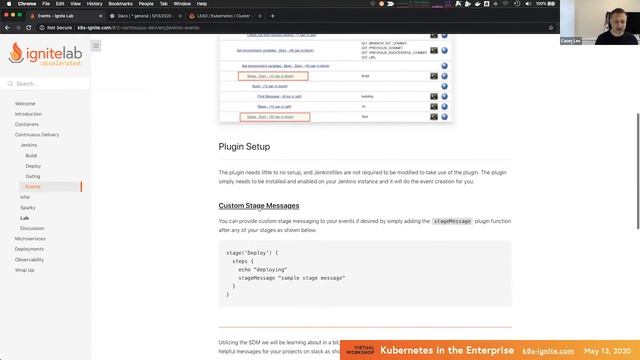
Task: Click the battery 100% indicator
Action: tap(546, 4)
